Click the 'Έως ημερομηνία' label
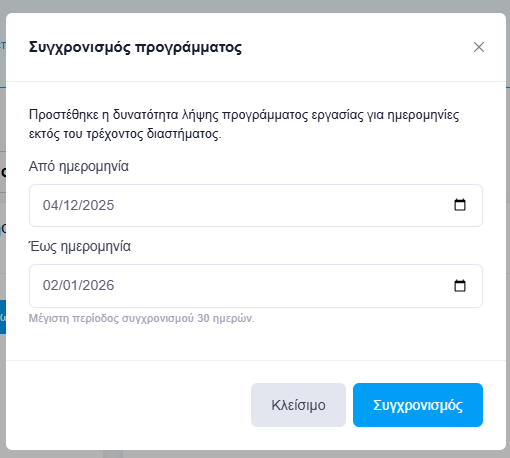Screen dimensions: 510x458 click(x=80, y=246)
